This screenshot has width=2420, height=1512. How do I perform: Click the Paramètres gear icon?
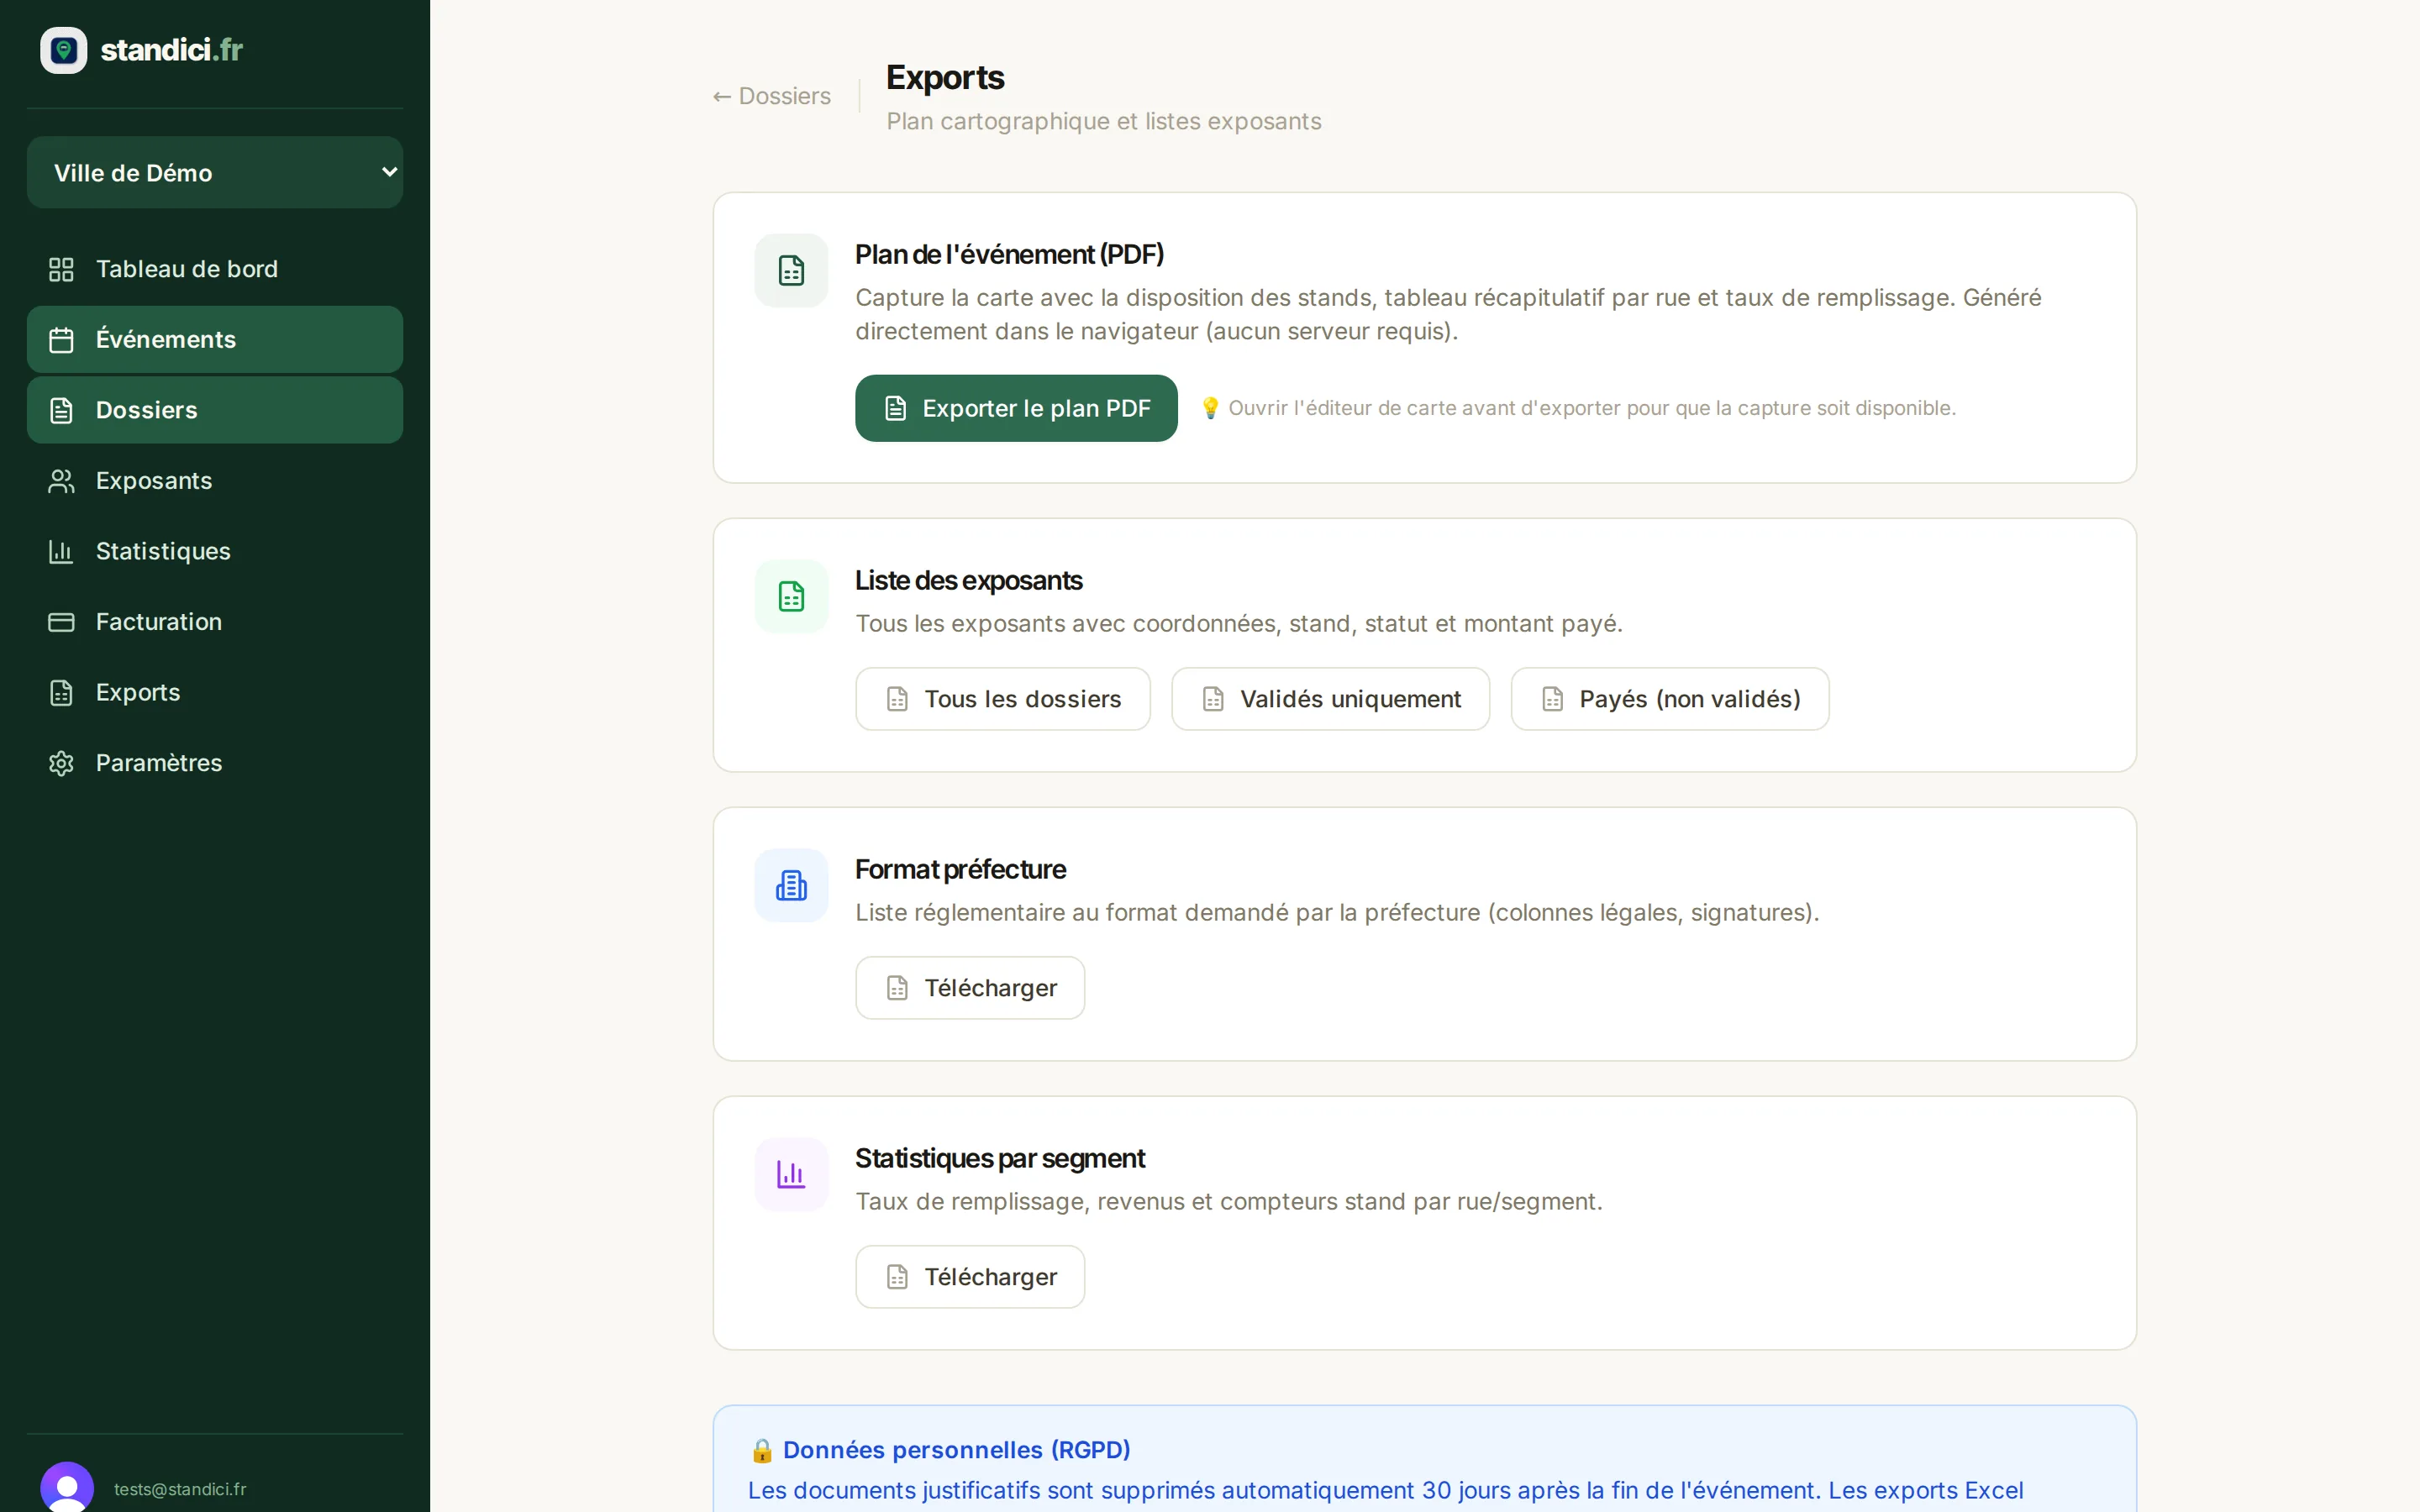tap(61, 763)
